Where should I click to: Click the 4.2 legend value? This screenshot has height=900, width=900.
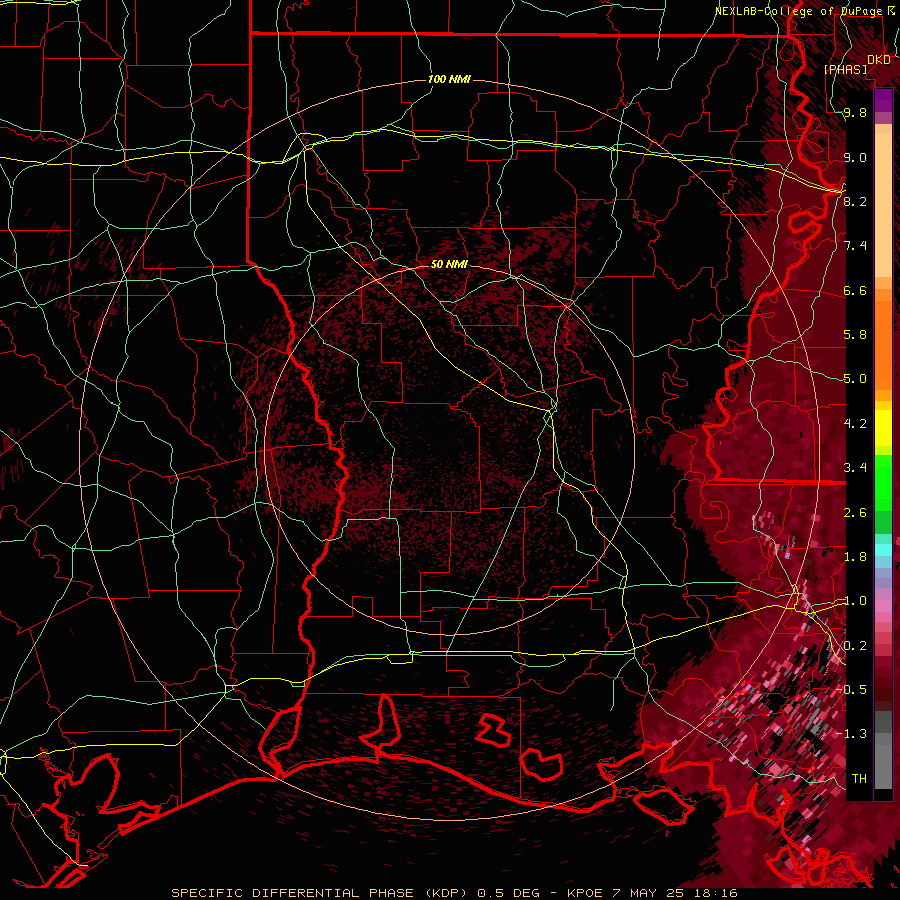coord(855,424)
